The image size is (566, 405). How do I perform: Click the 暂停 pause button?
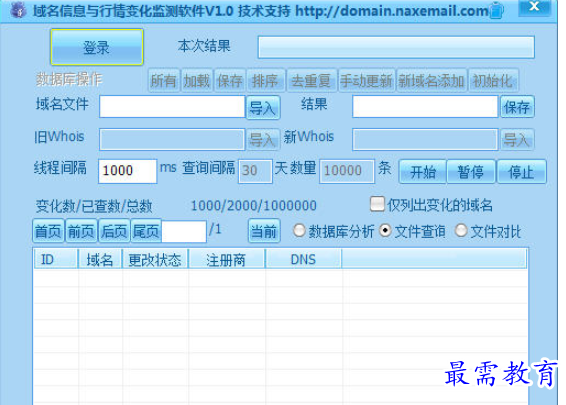tap(471, 172)
